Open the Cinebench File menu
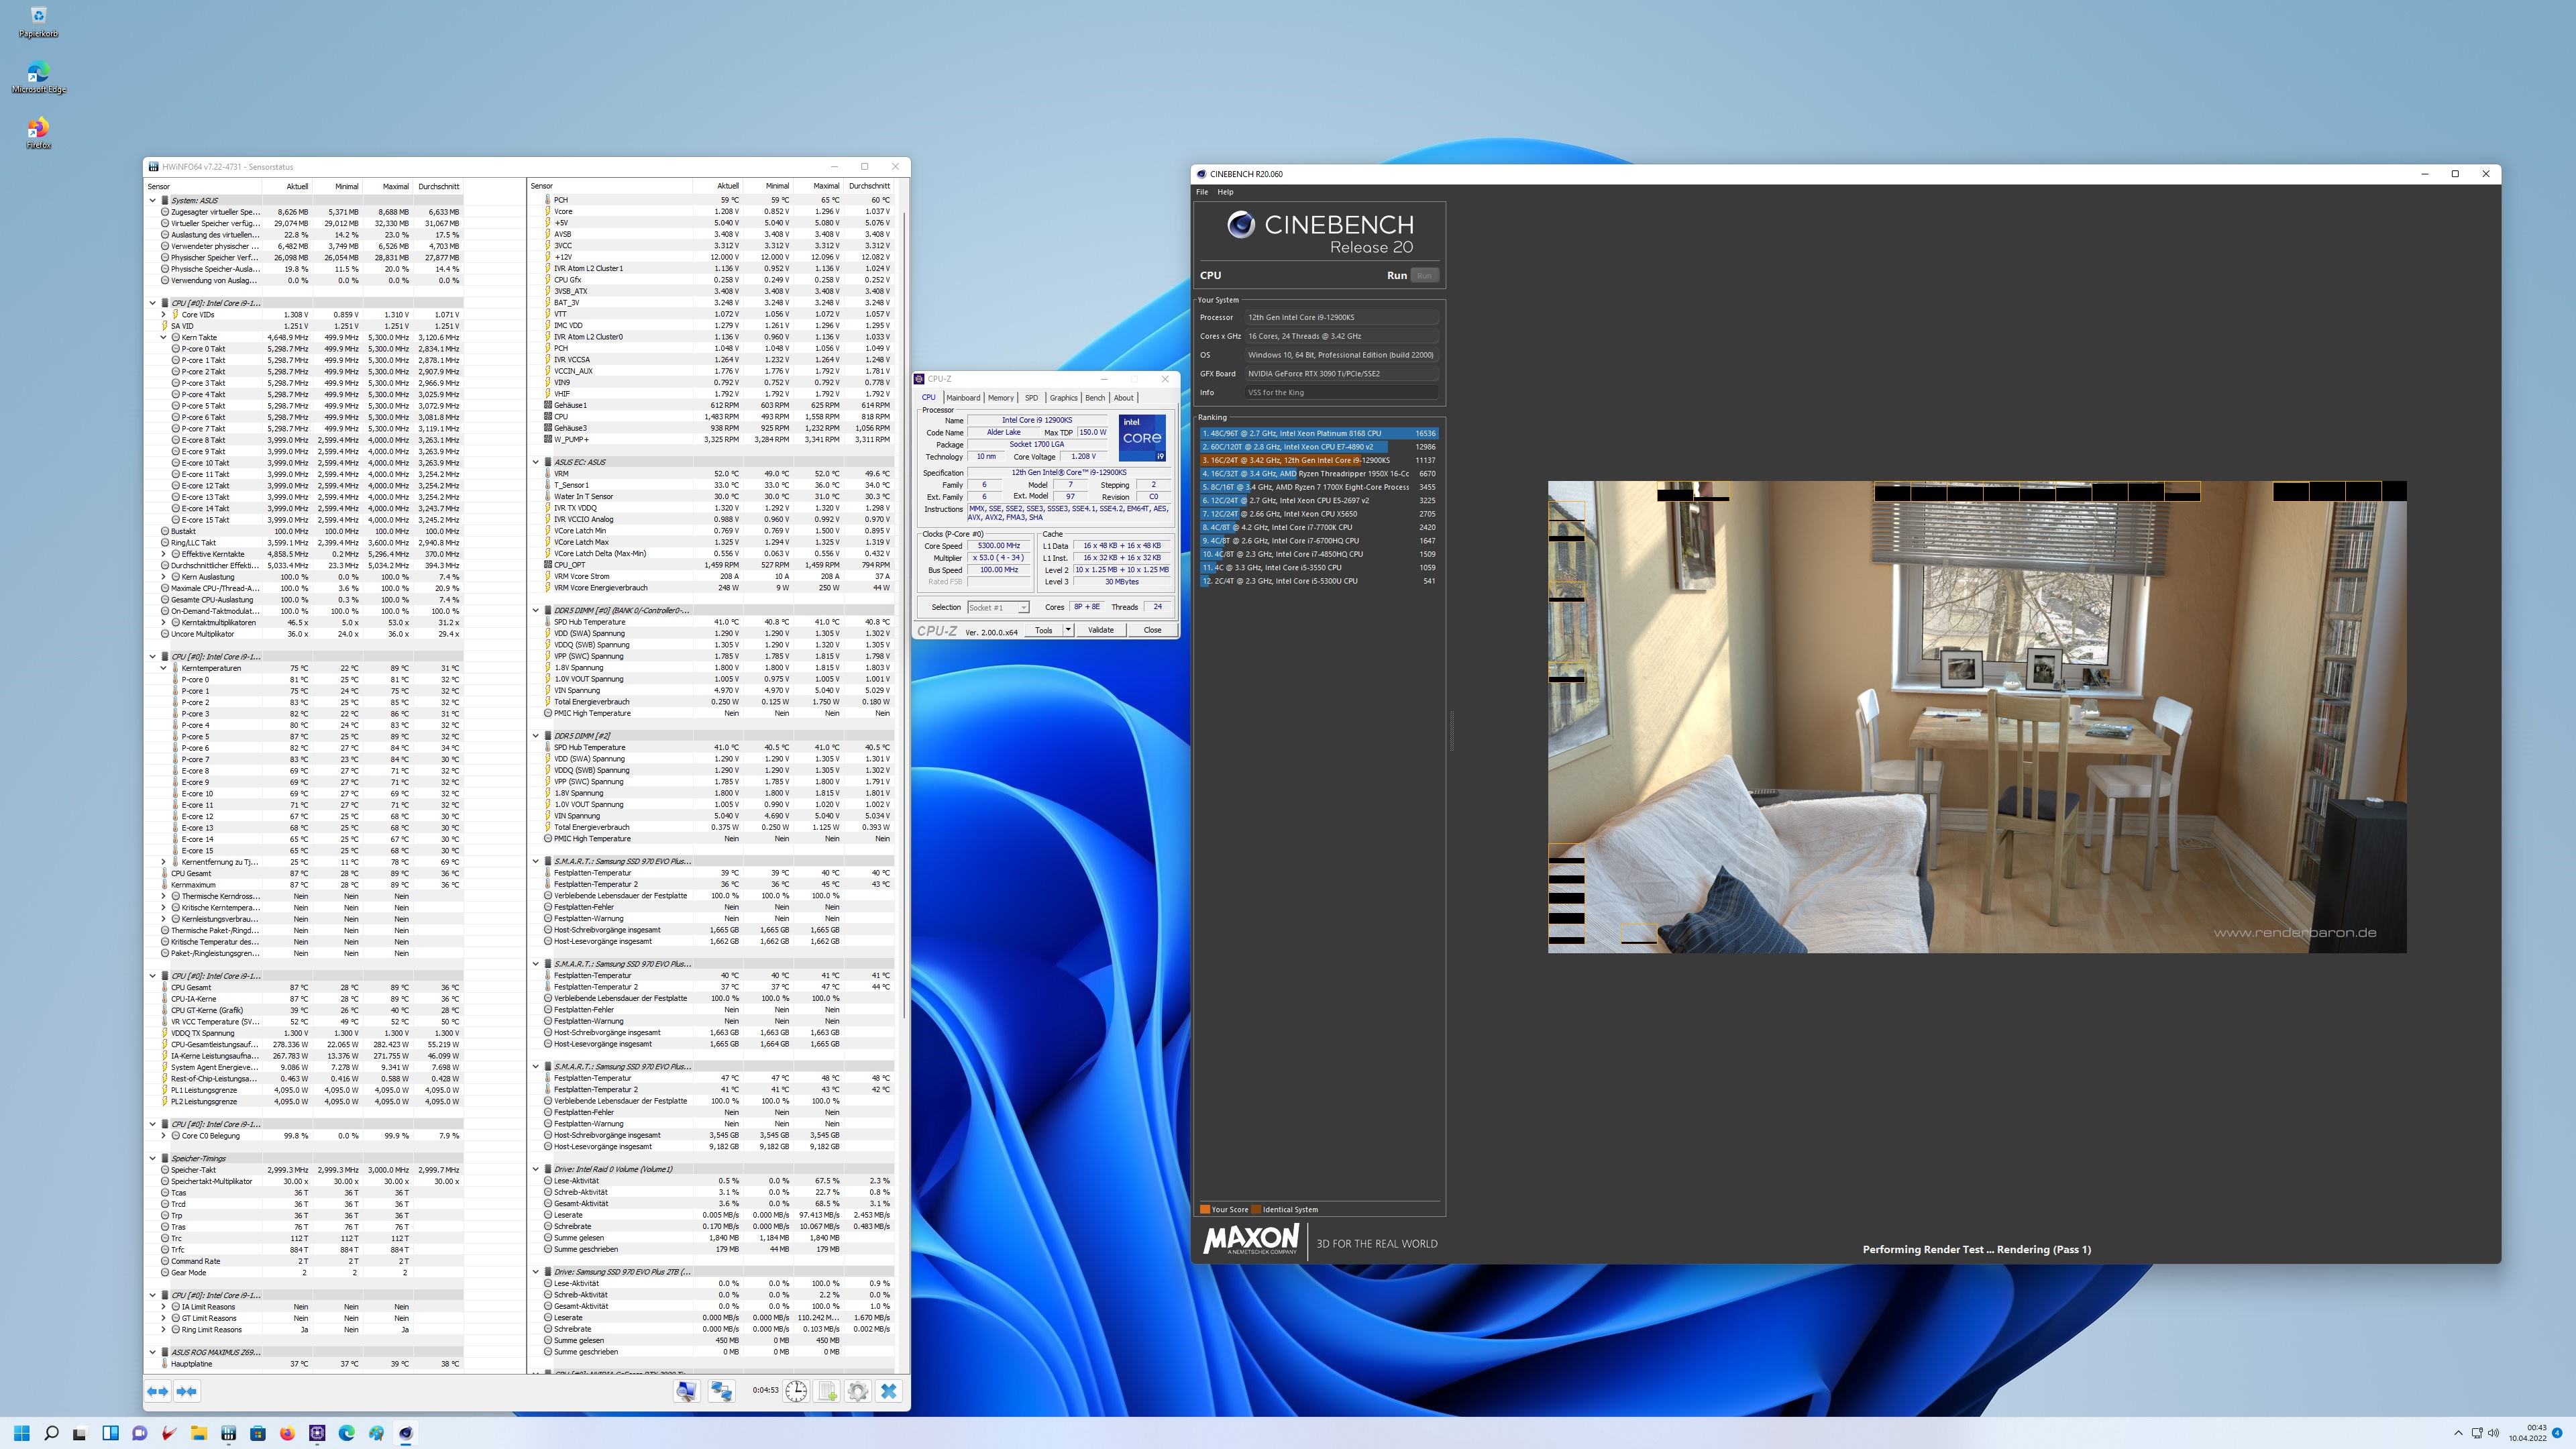The width and height of the screenshot is (2576, 1449). click(x=1201, y=192)
